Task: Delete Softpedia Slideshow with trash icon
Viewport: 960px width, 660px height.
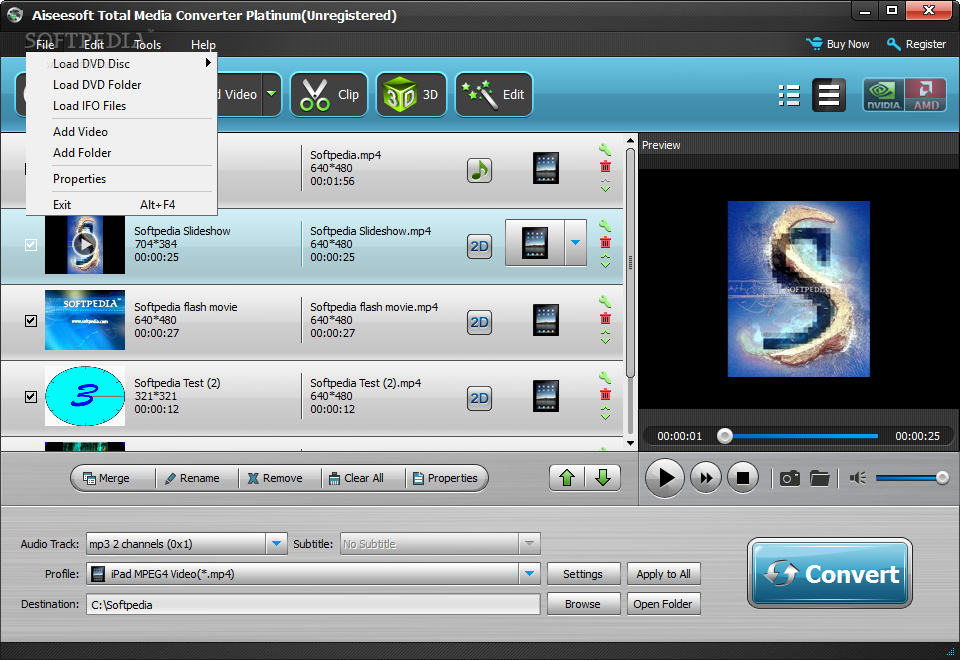Action: pyautogui.click(x=605, y=242)
